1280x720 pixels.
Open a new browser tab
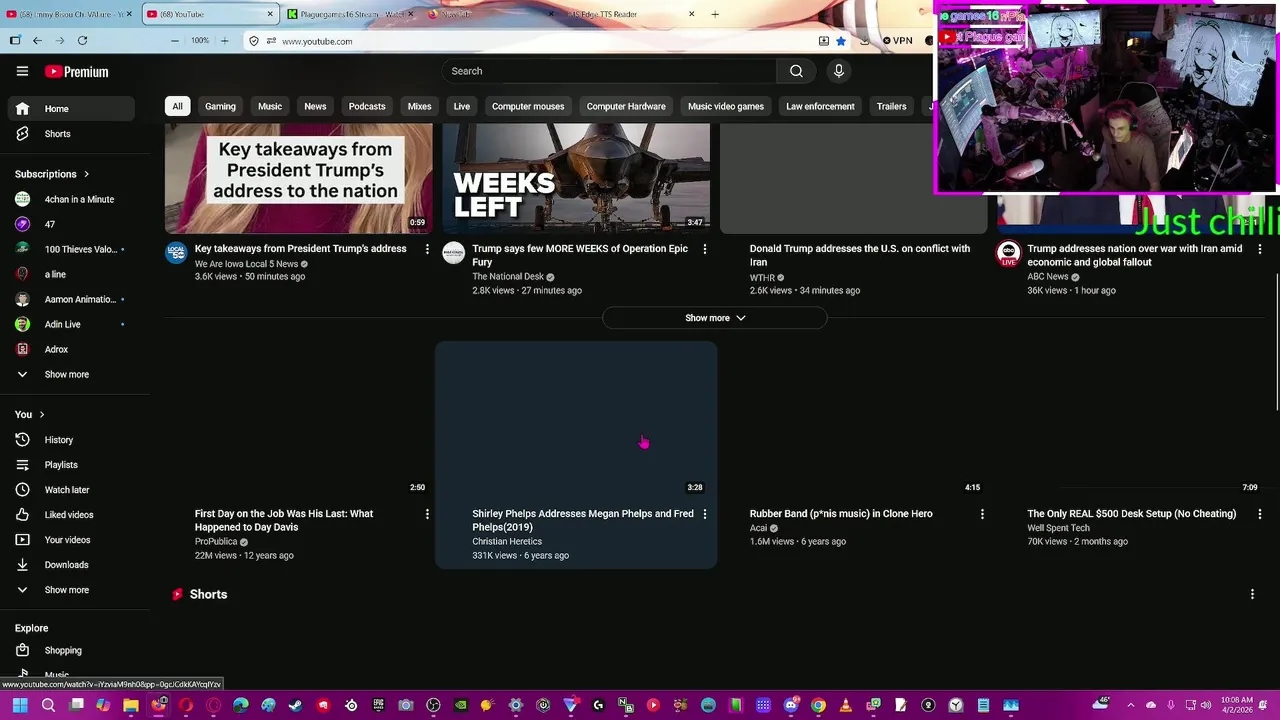pos(715,14)
